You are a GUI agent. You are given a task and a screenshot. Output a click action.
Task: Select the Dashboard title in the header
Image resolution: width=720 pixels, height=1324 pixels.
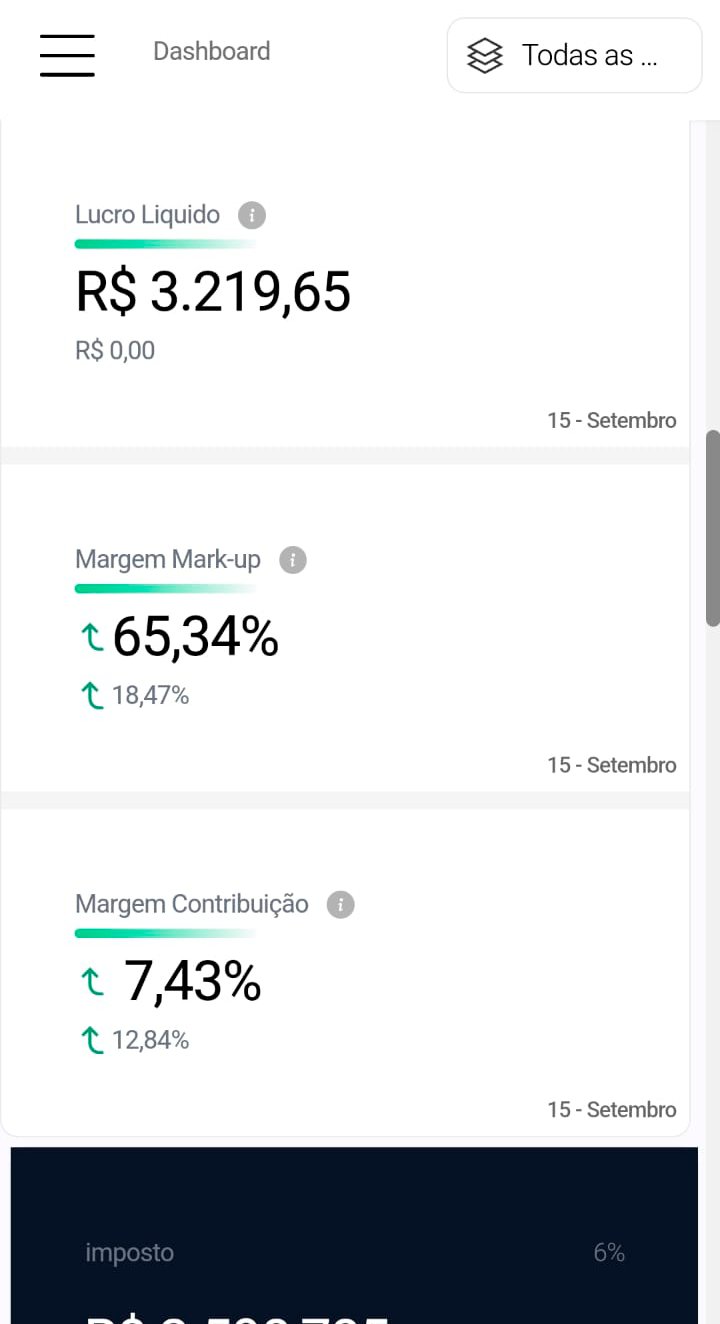tap(211, 51)
